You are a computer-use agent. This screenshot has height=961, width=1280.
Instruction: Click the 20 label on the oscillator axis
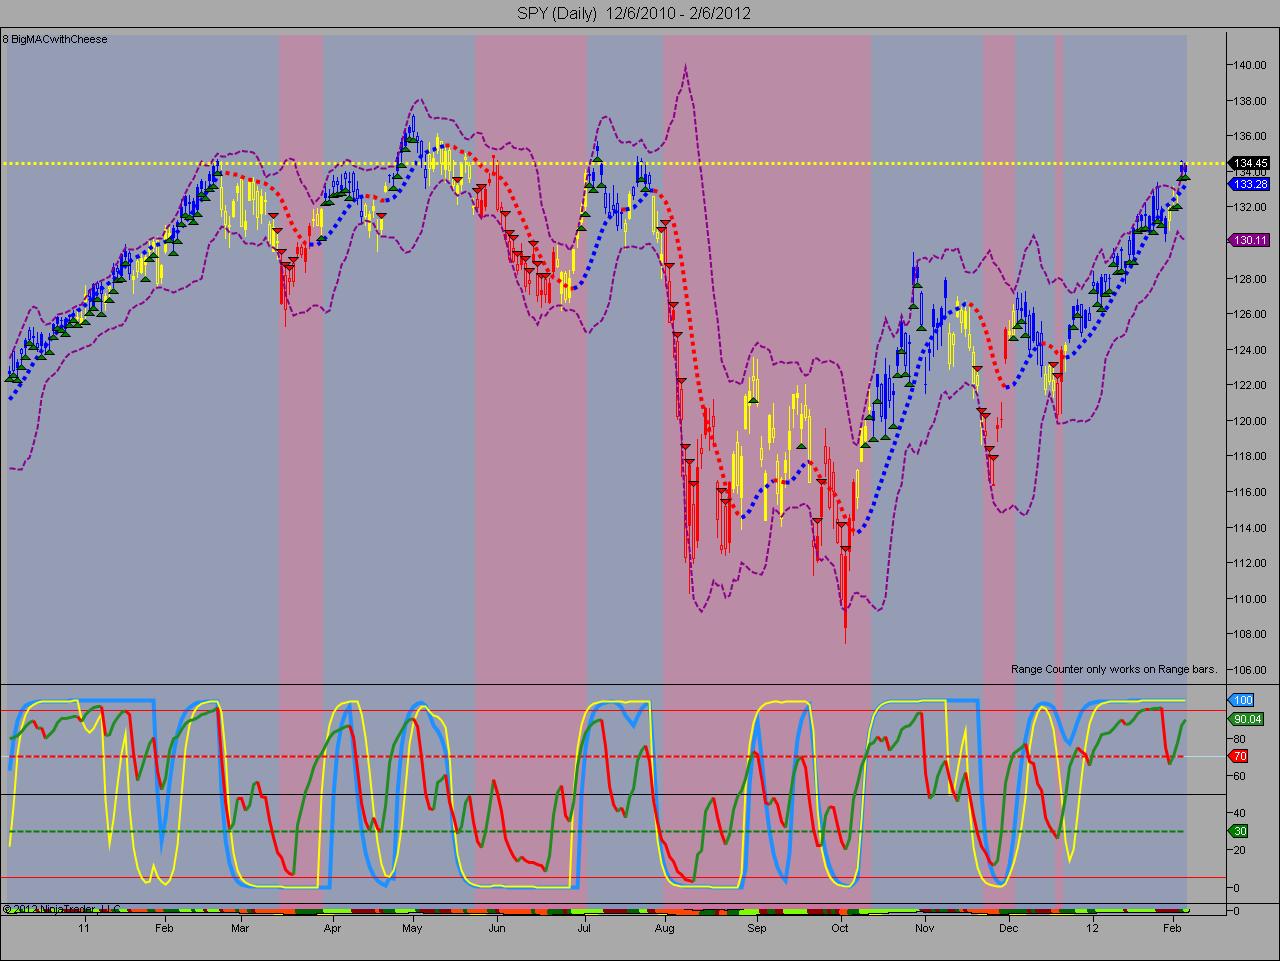[1241, 850]
